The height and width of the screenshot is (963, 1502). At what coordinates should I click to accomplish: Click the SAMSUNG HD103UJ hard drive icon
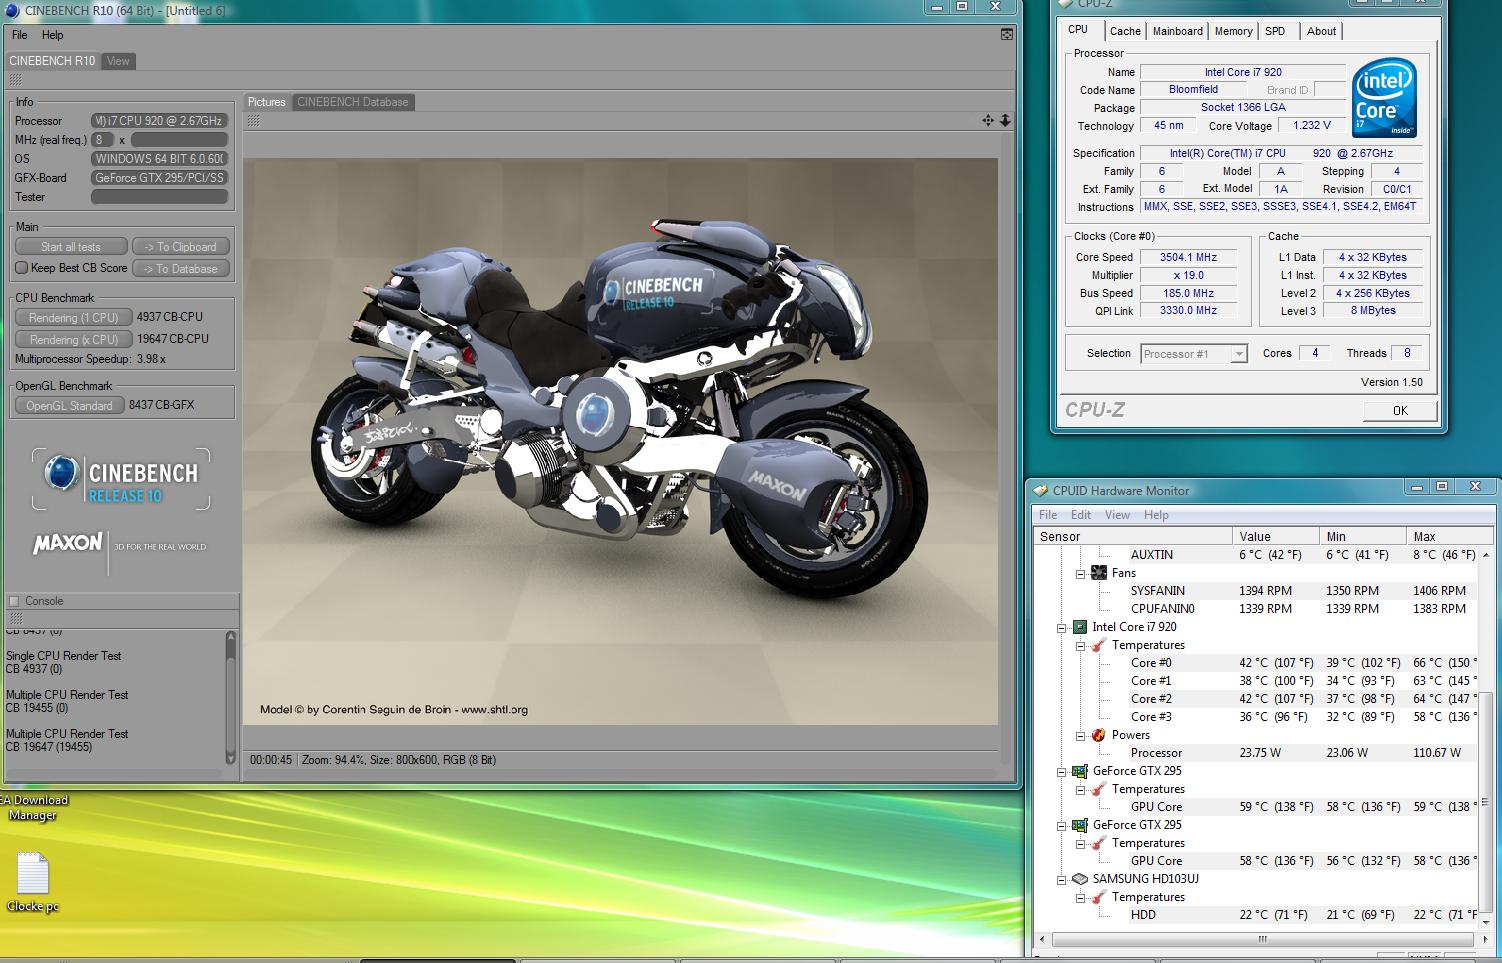tap(1080, 879)
